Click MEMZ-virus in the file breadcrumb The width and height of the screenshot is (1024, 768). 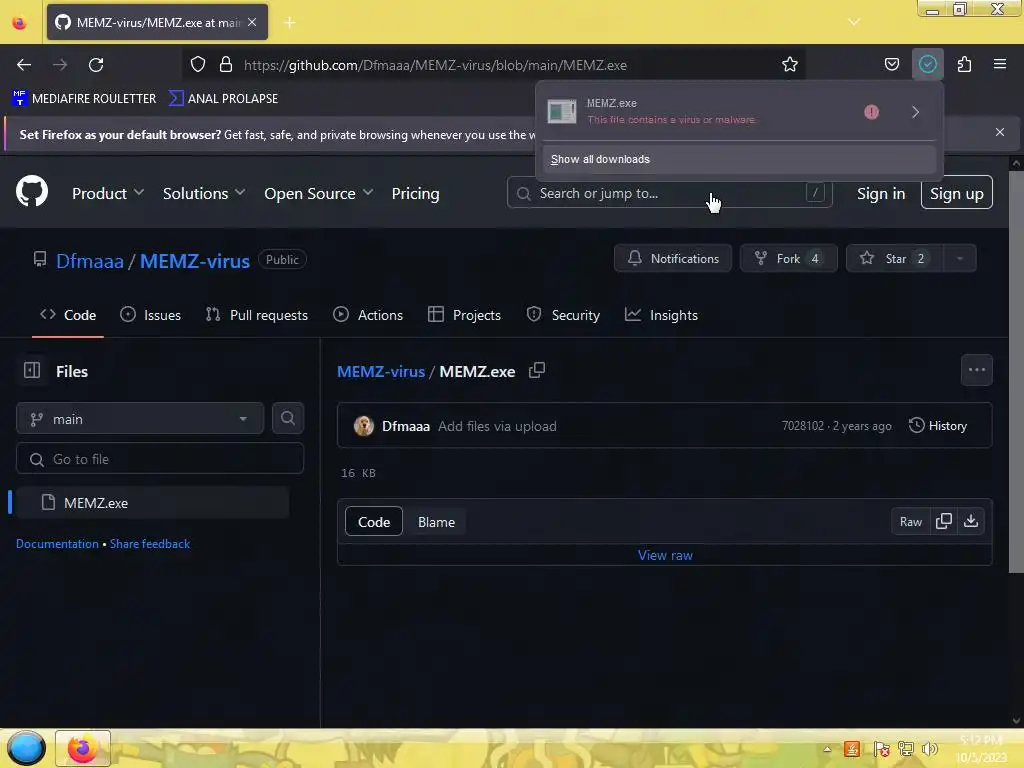coord(381,372)
